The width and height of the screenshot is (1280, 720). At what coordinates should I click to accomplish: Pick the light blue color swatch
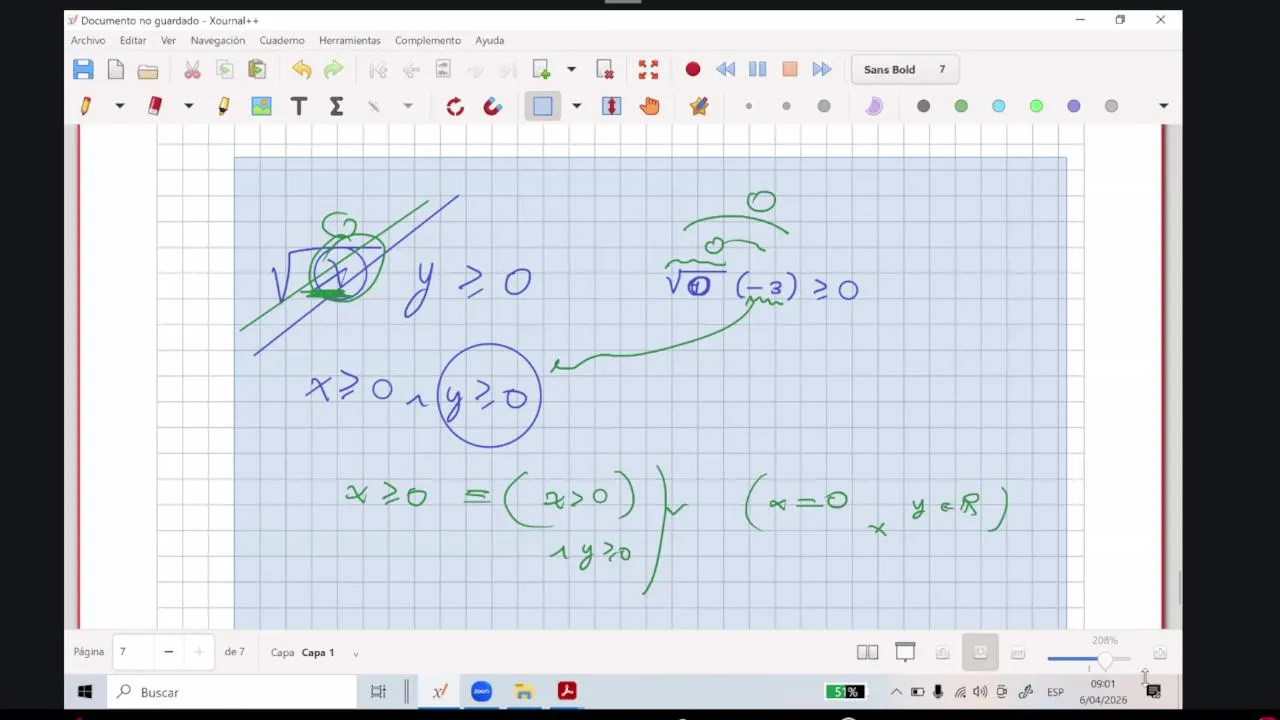click(x=998, y=106)
